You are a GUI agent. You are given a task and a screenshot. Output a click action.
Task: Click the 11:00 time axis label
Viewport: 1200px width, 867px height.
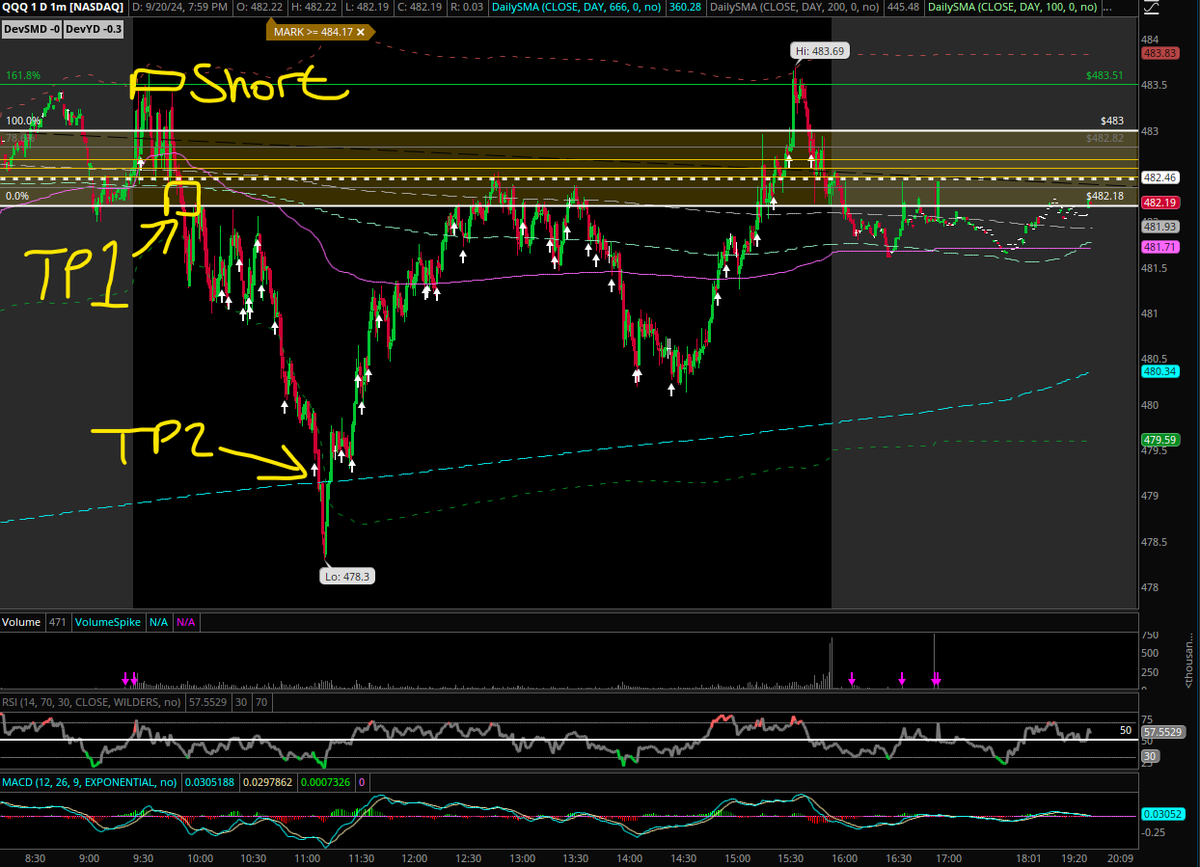click(x=306, y=858)
